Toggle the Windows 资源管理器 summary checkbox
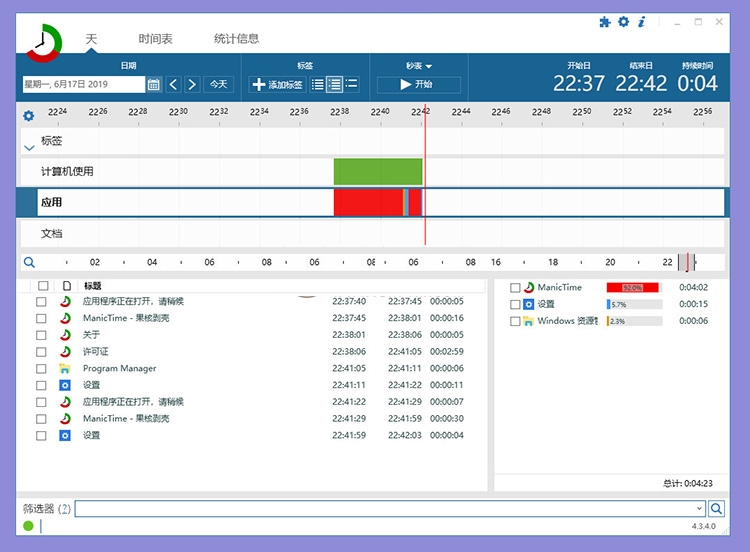Screen dimensions: 750x552 (515, 322)
